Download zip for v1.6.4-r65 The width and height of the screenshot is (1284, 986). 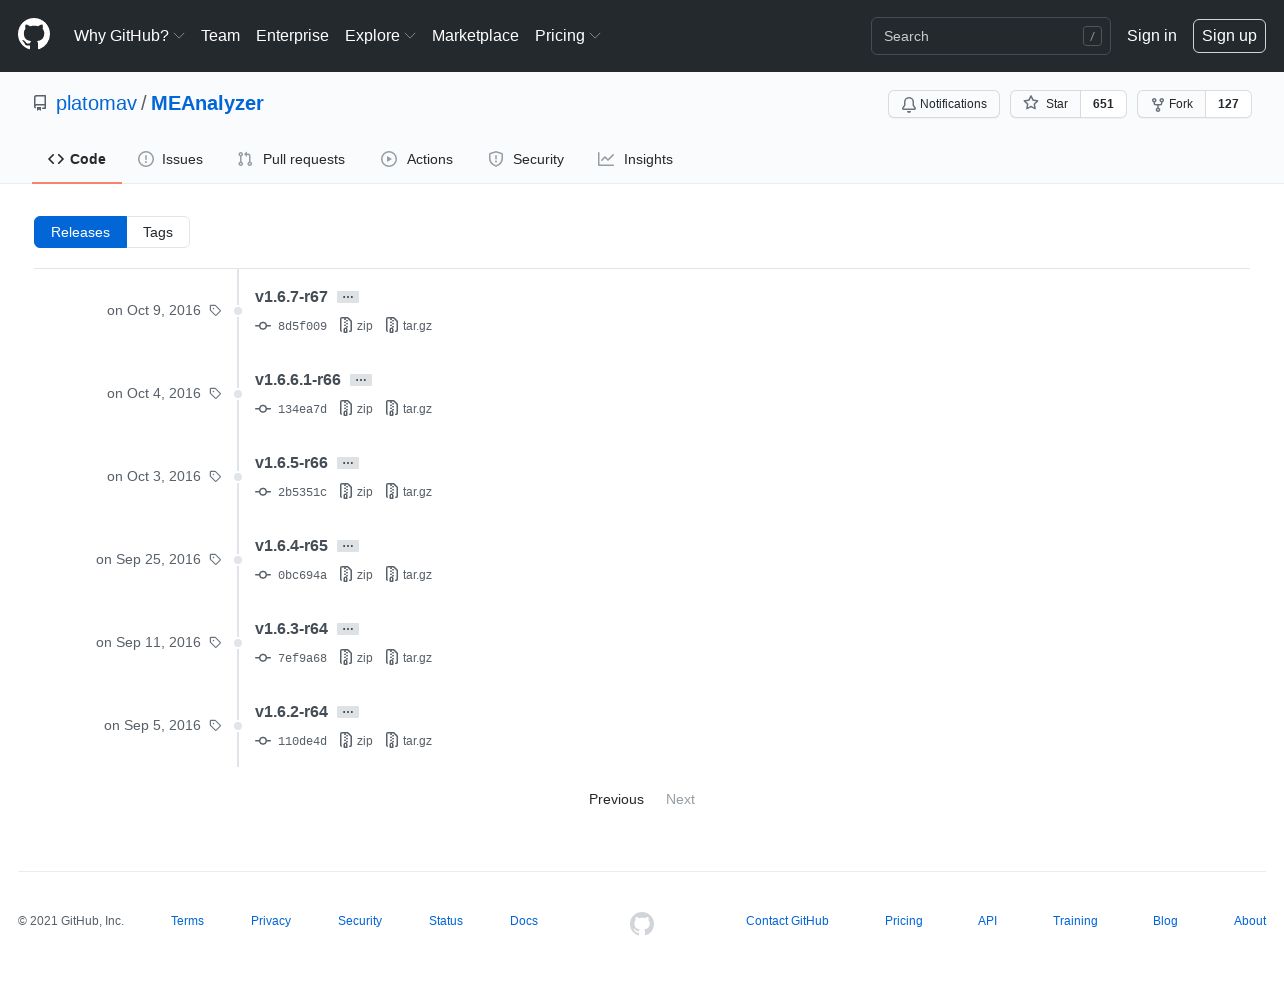click(356, 575)
